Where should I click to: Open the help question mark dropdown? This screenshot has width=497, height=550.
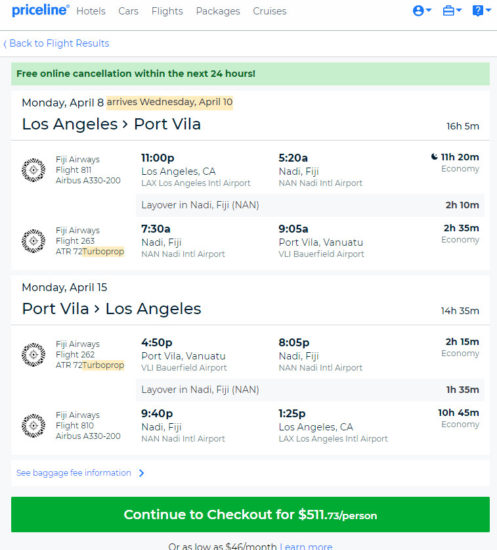pos(481,11)
